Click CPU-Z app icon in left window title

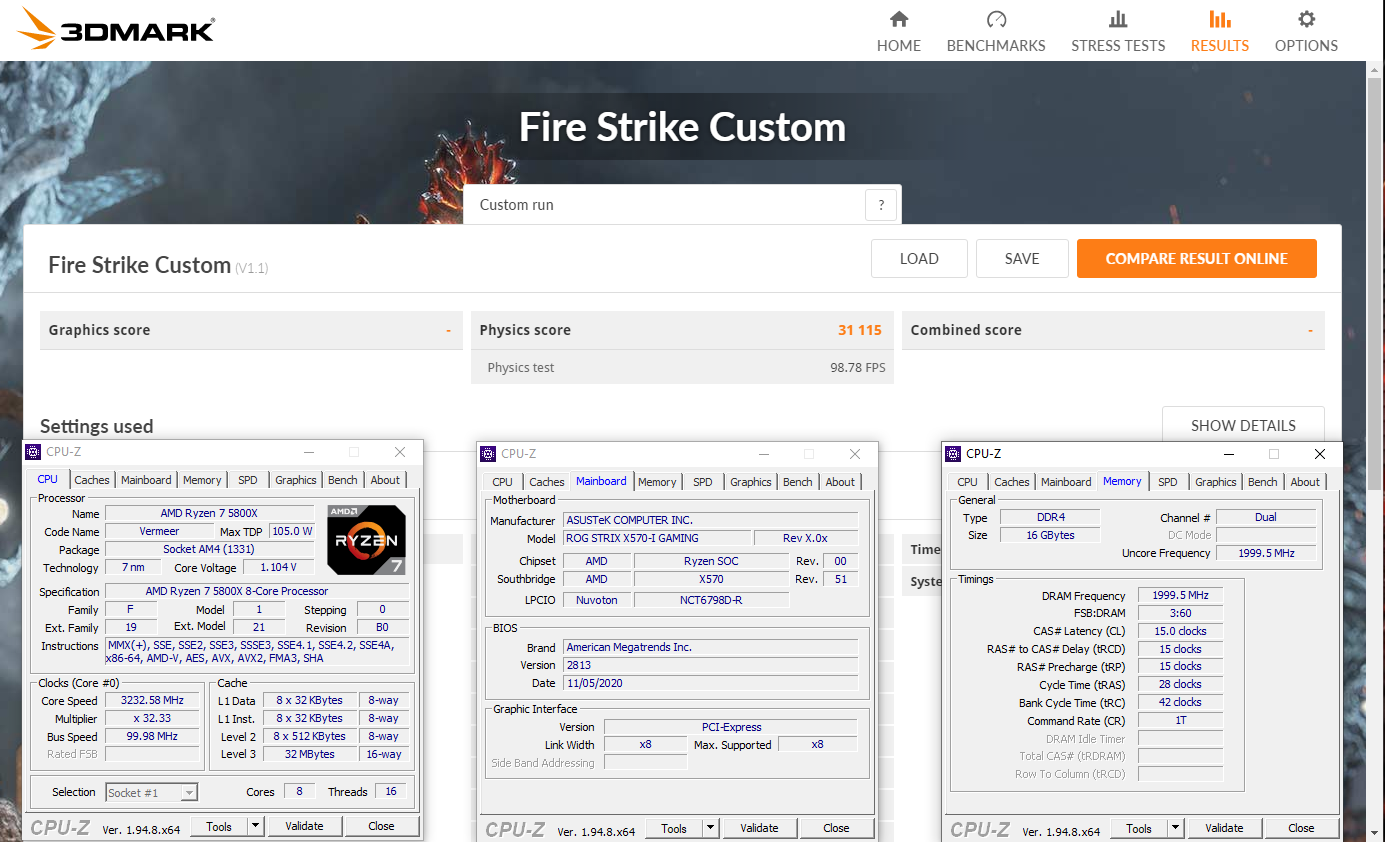pyautogui.click(x=33, y=452)
